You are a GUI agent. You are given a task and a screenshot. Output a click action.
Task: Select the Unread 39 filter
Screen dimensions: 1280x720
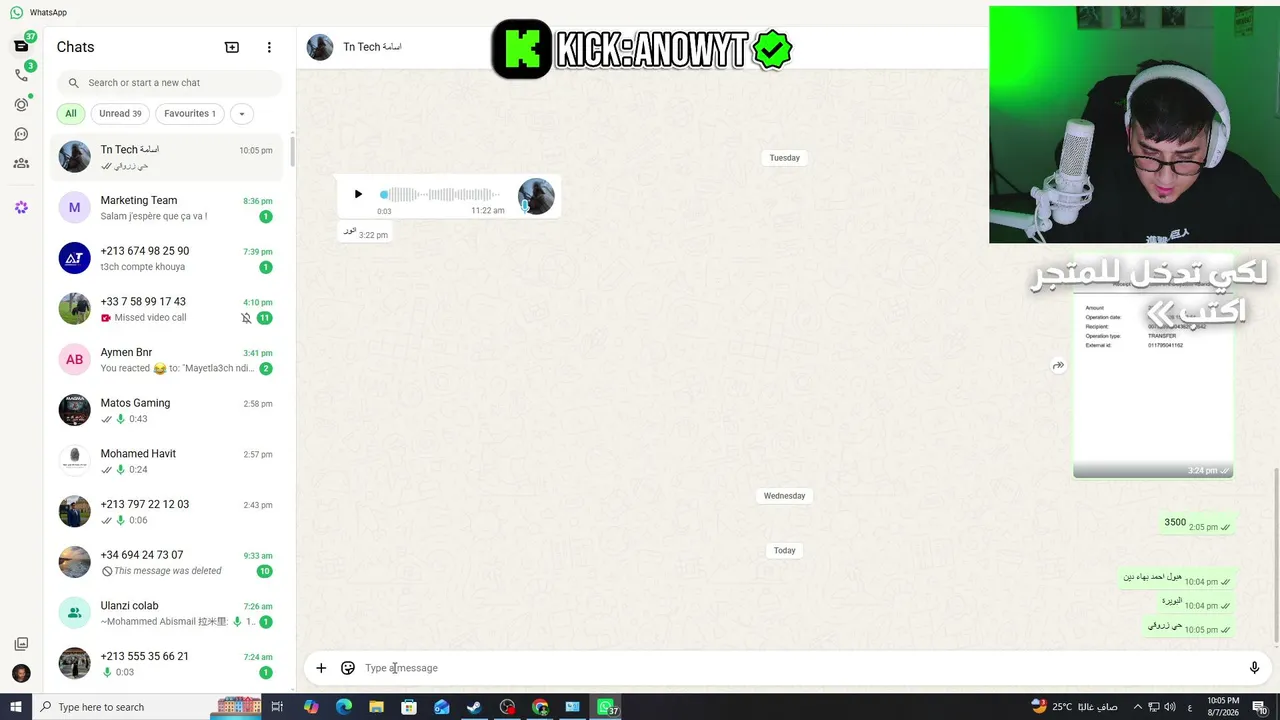pyautogui.click(x=120, y=114)
